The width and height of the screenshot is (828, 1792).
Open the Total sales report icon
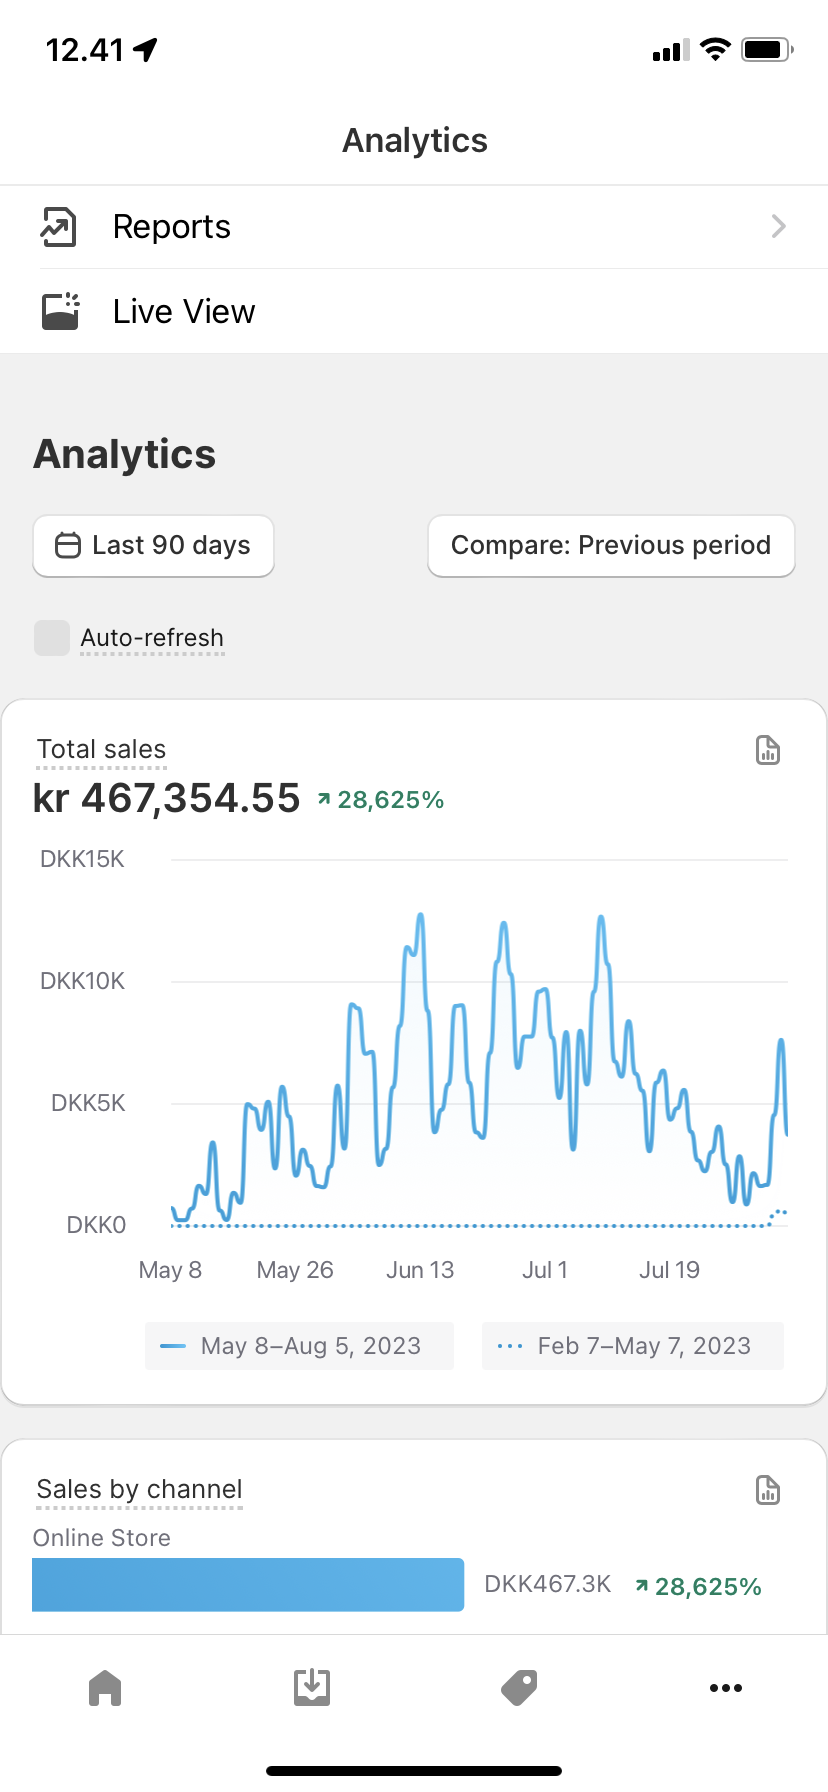tap(767, 750)
